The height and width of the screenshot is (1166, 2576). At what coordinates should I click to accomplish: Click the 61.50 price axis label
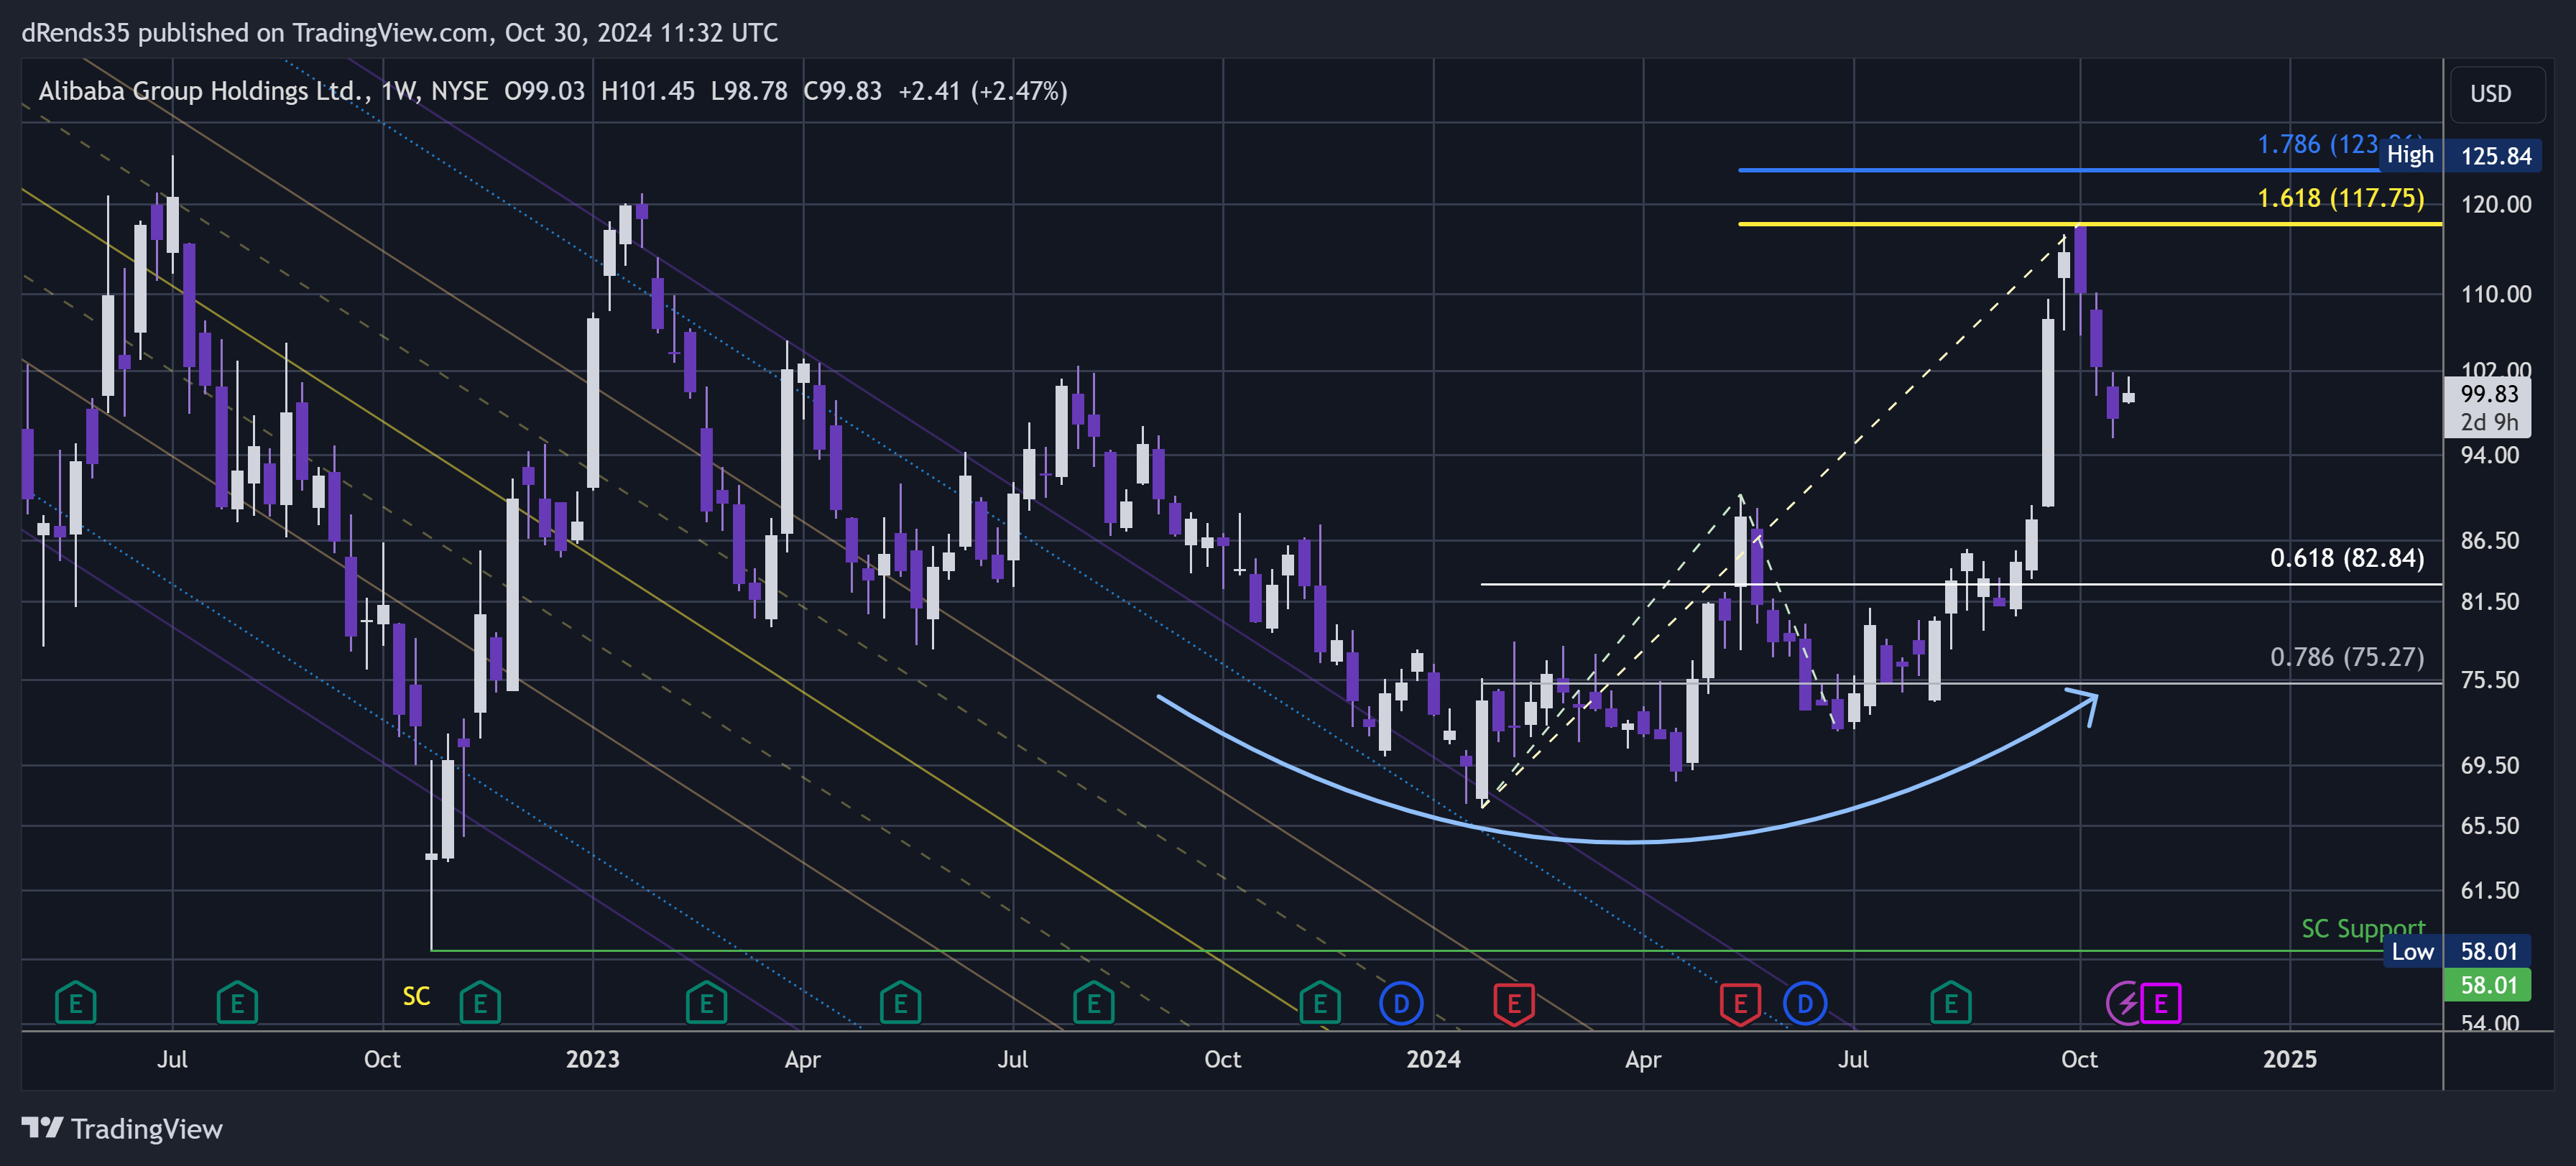pos(2490,890)
